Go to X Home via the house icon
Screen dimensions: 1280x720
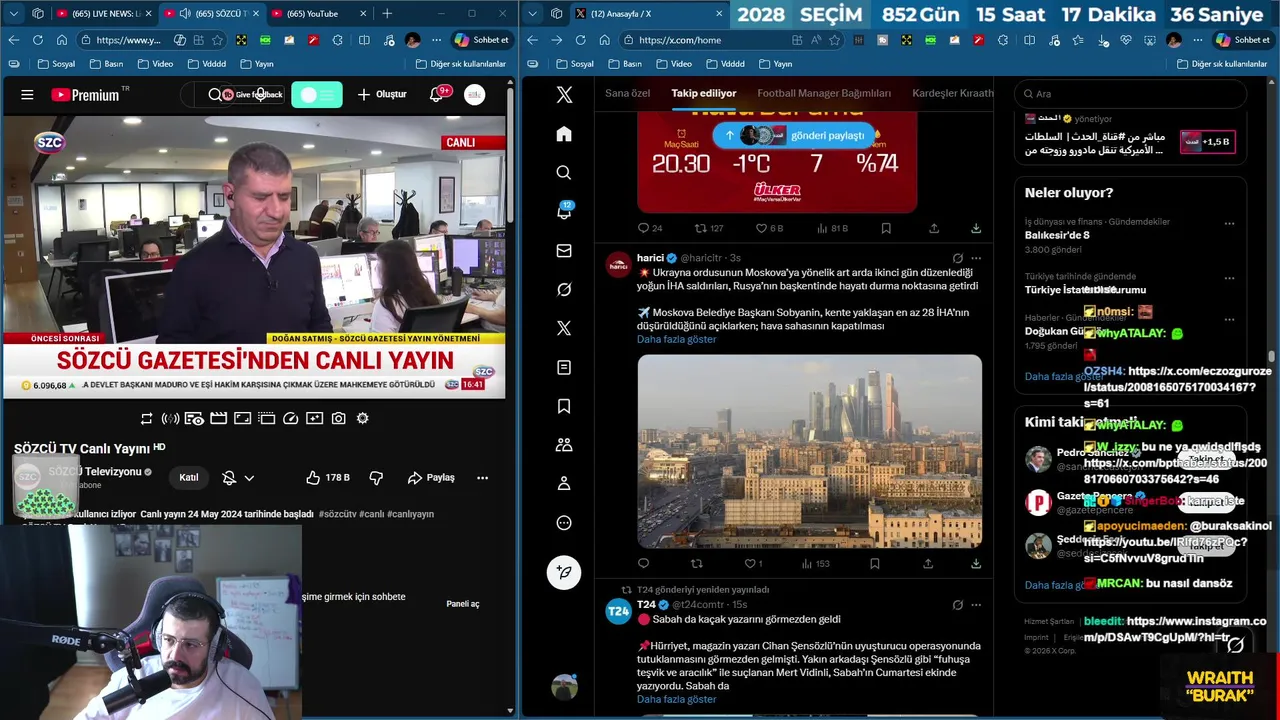tap(564, 134)
